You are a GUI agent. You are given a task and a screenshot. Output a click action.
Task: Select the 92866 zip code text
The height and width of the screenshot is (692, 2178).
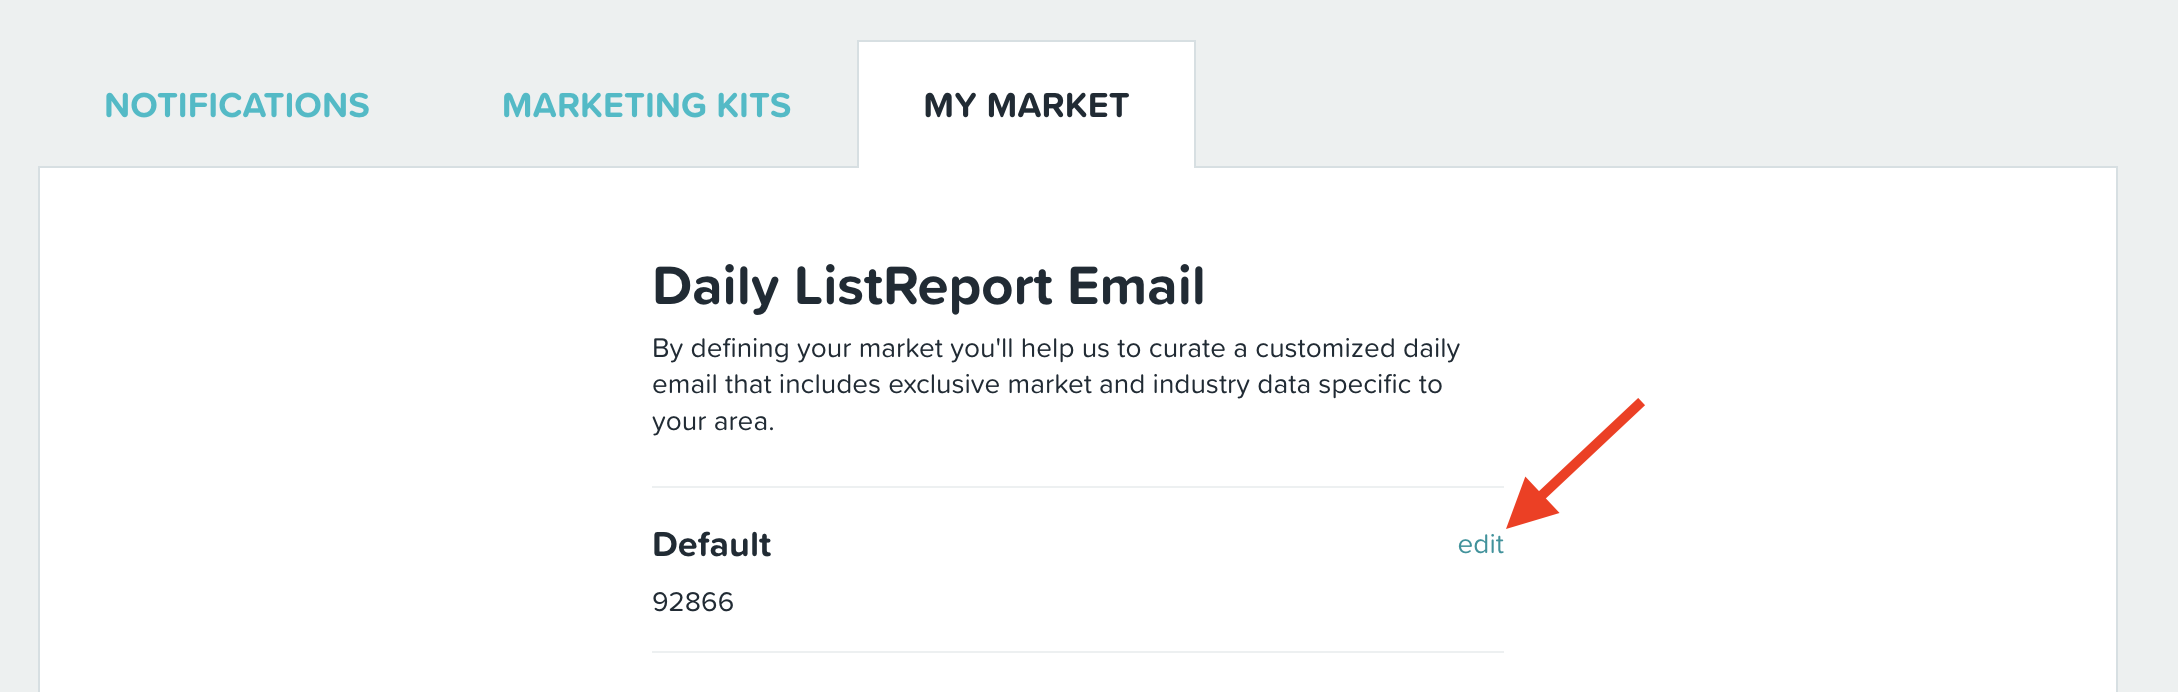(x=693, y=602)
